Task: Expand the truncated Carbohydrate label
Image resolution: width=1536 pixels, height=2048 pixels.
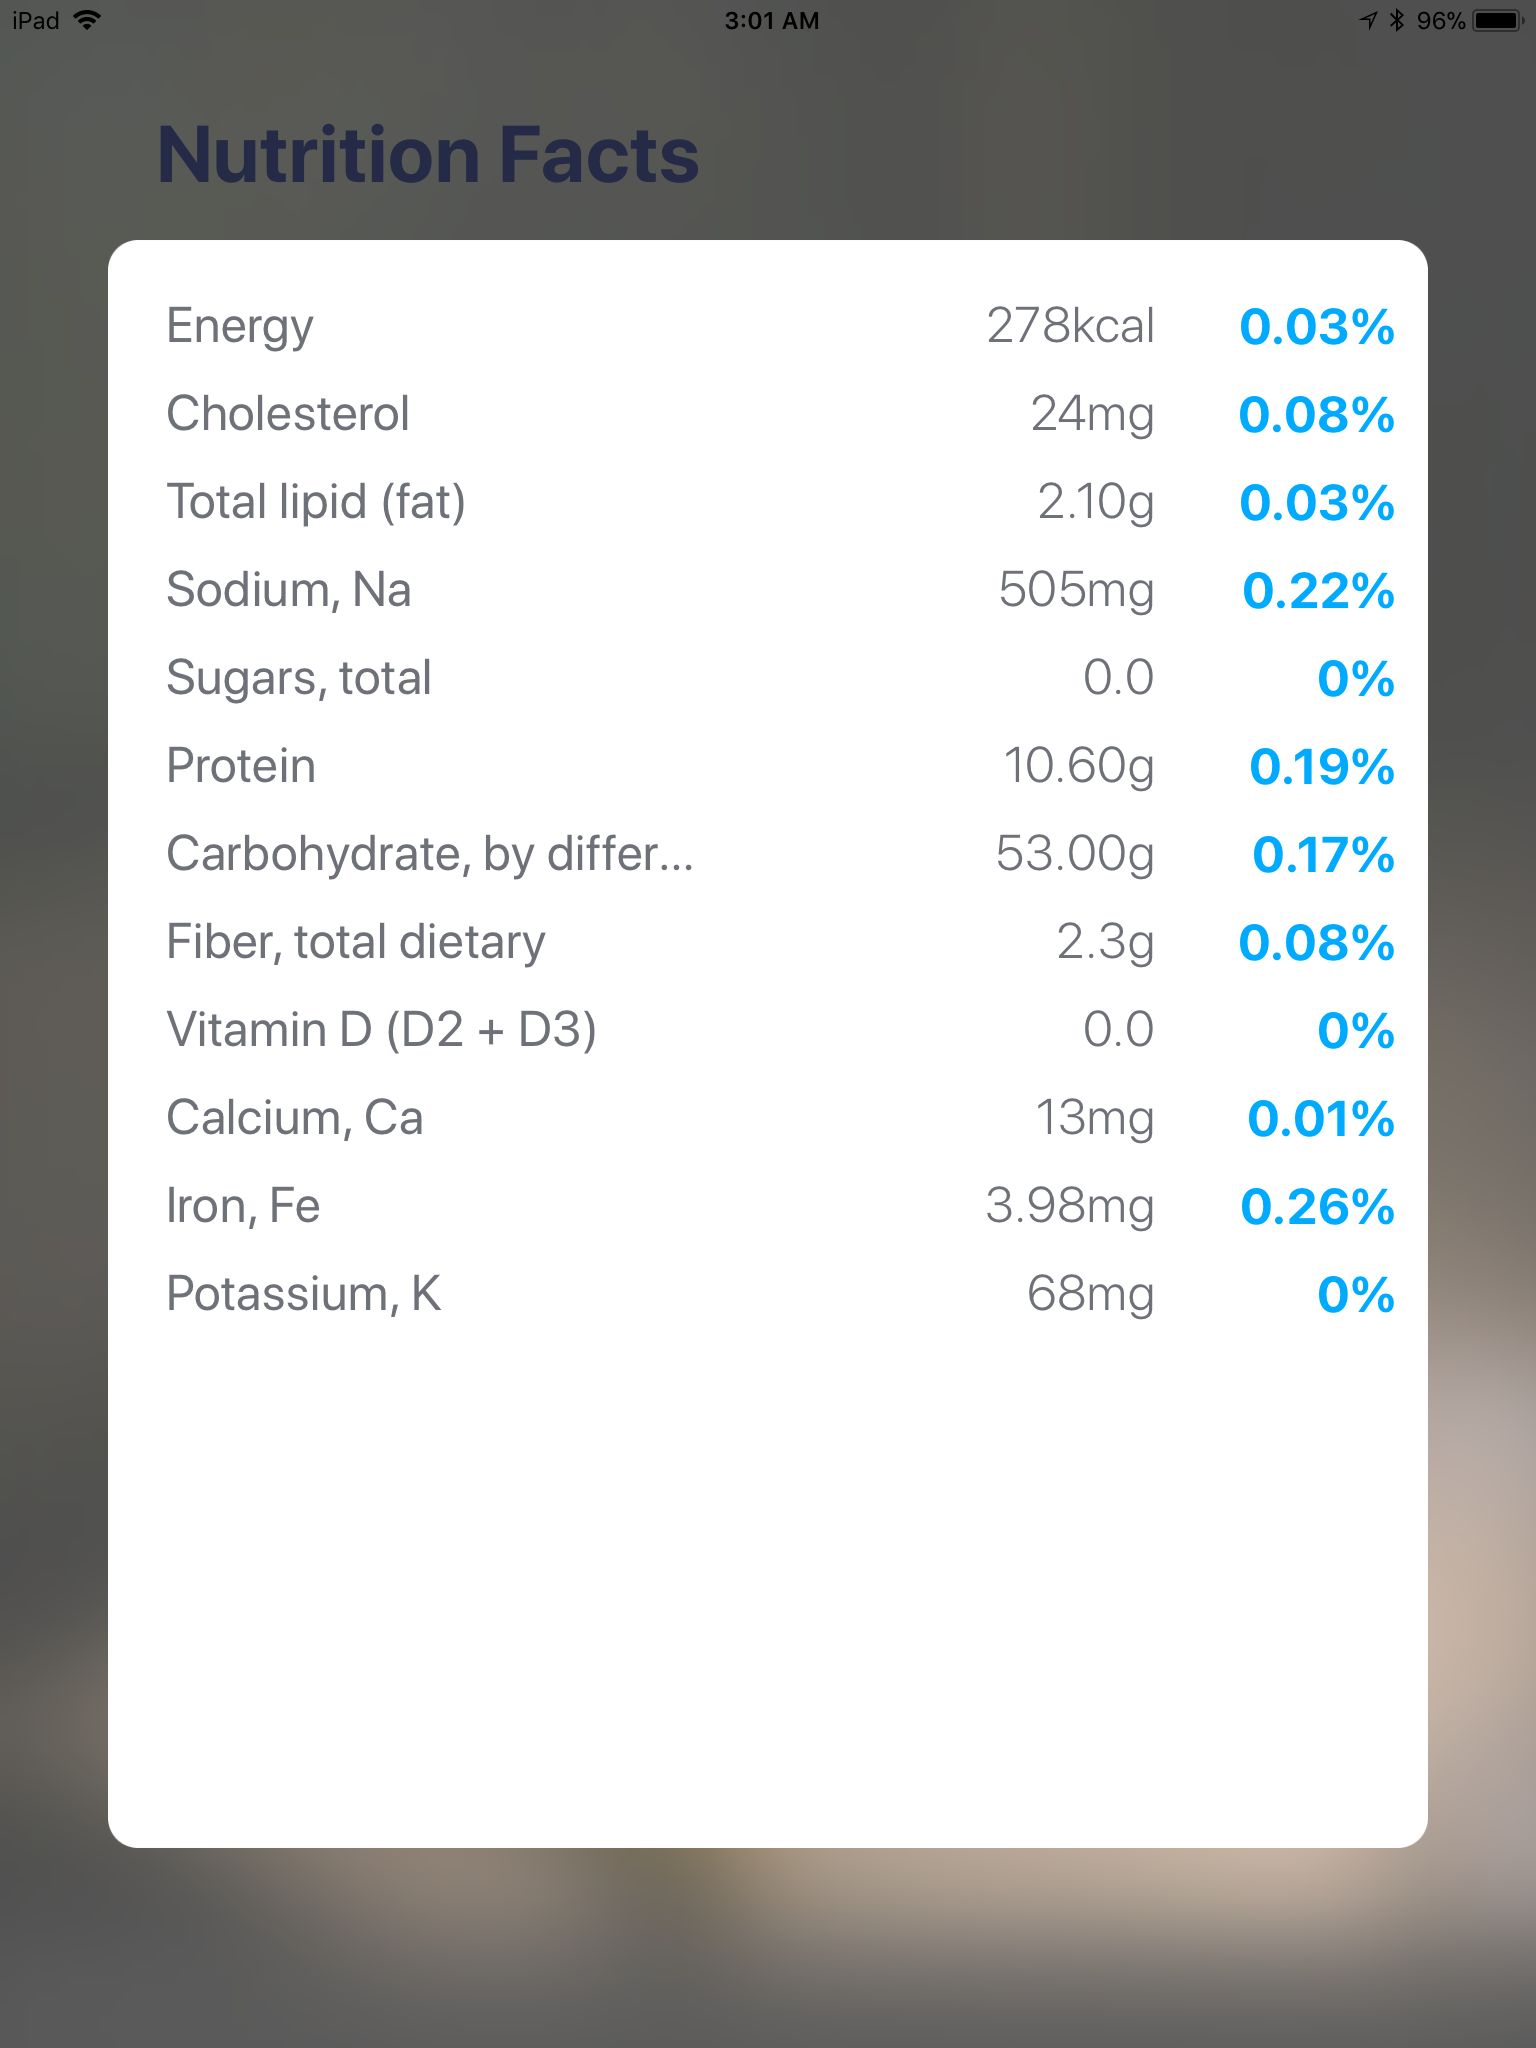Action: [x=430, y=854]
